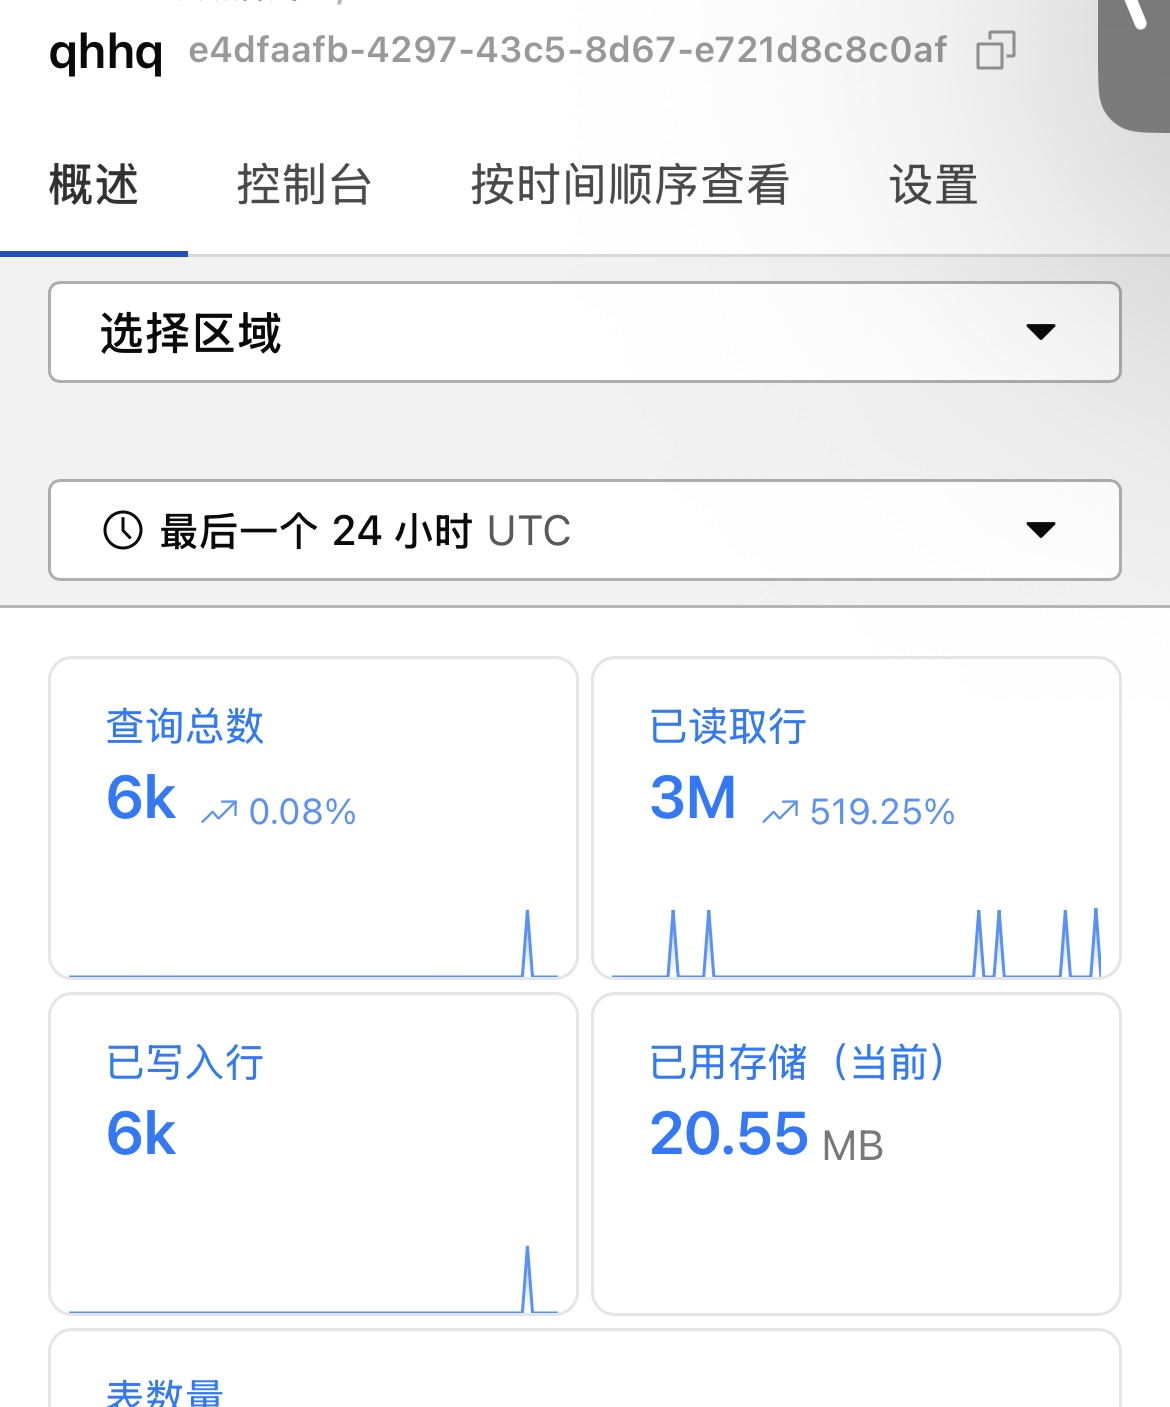Click the clock icon in the time range selector
This screenshot has width=1170, height=1407.
[120, 531]
